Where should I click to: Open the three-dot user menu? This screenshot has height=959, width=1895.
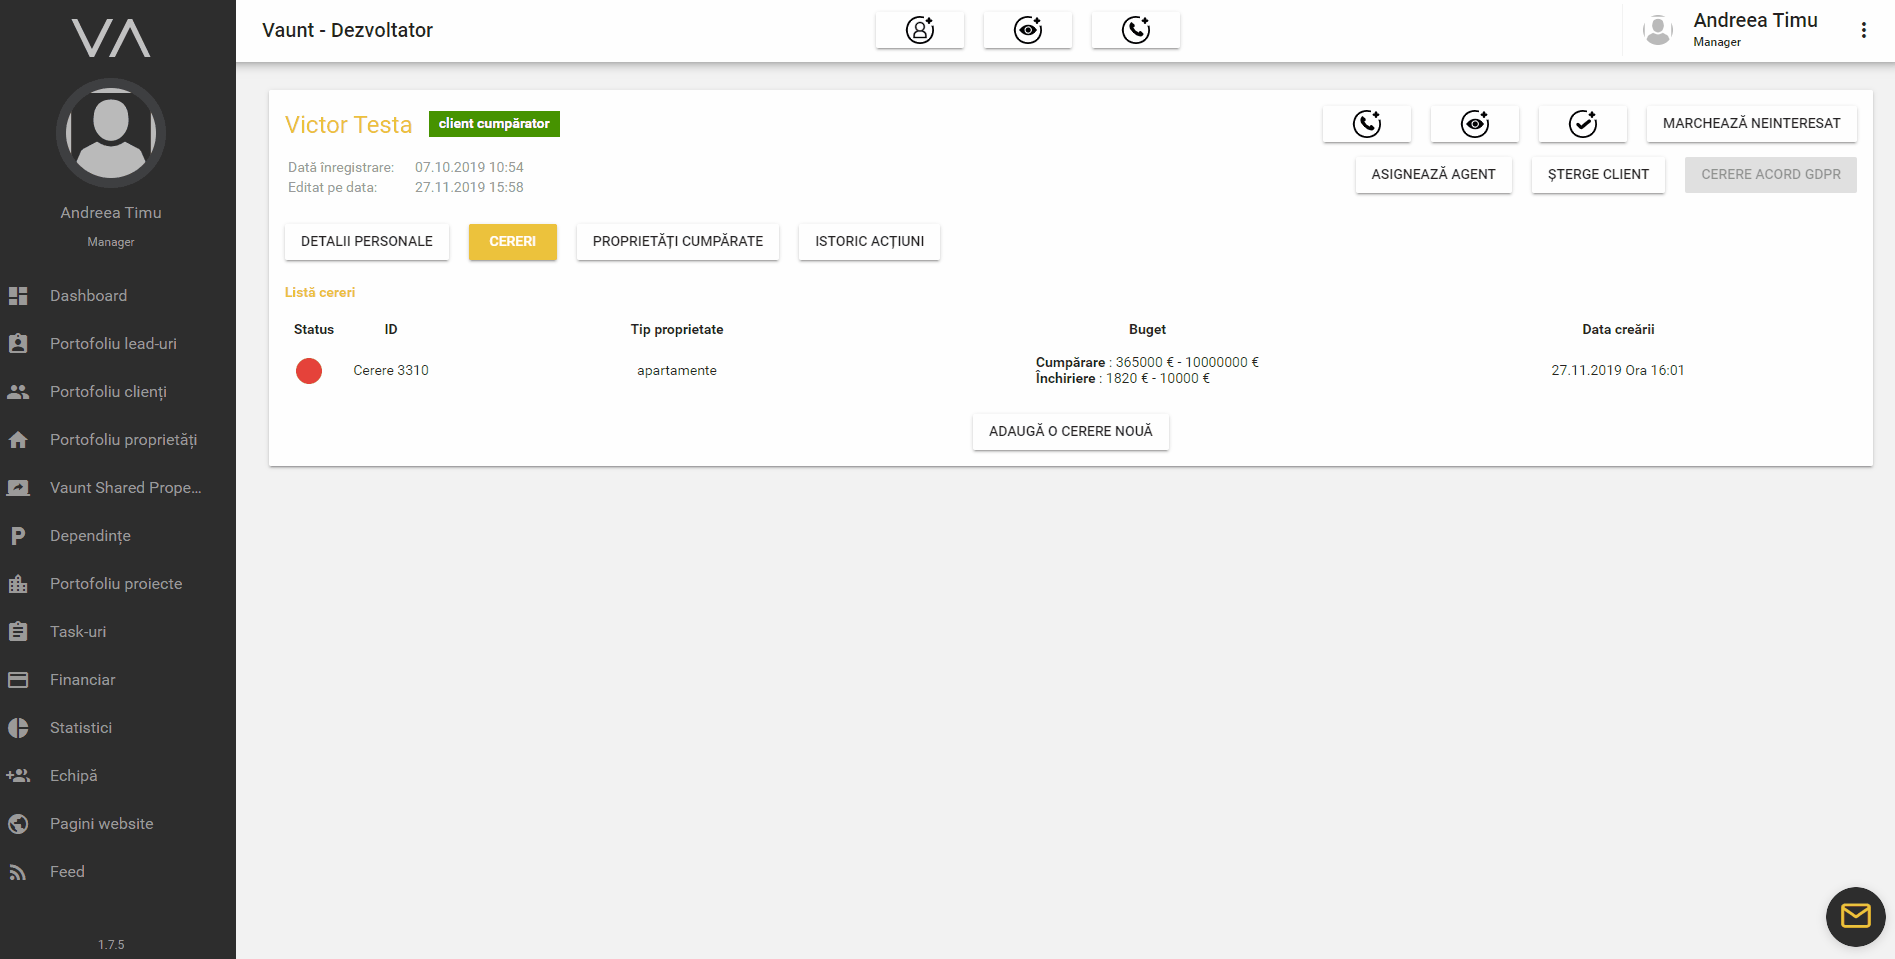(x=1863, y=30)
